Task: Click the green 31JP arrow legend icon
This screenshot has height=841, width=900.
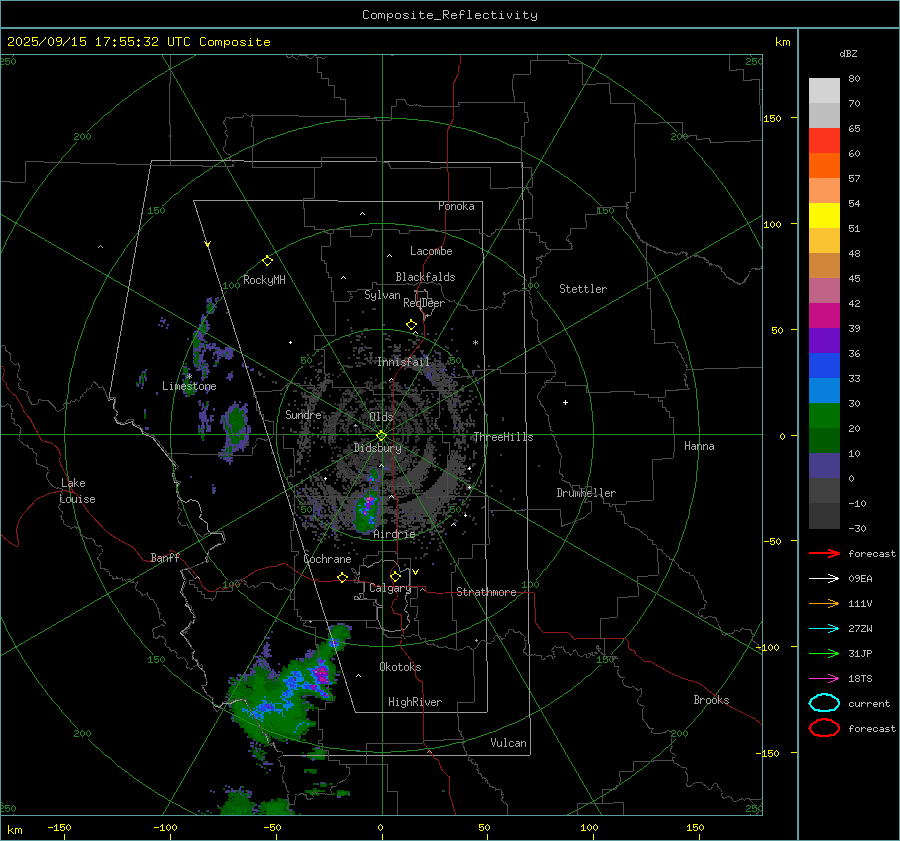Action: coord(824,653)
